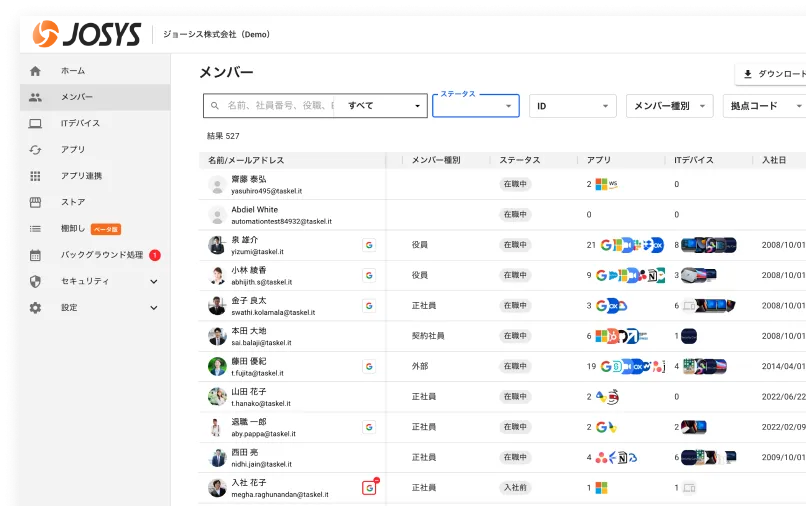Open the IT devices laptop icon
Viewport: 806px width, 506px height.
(35, 123)
